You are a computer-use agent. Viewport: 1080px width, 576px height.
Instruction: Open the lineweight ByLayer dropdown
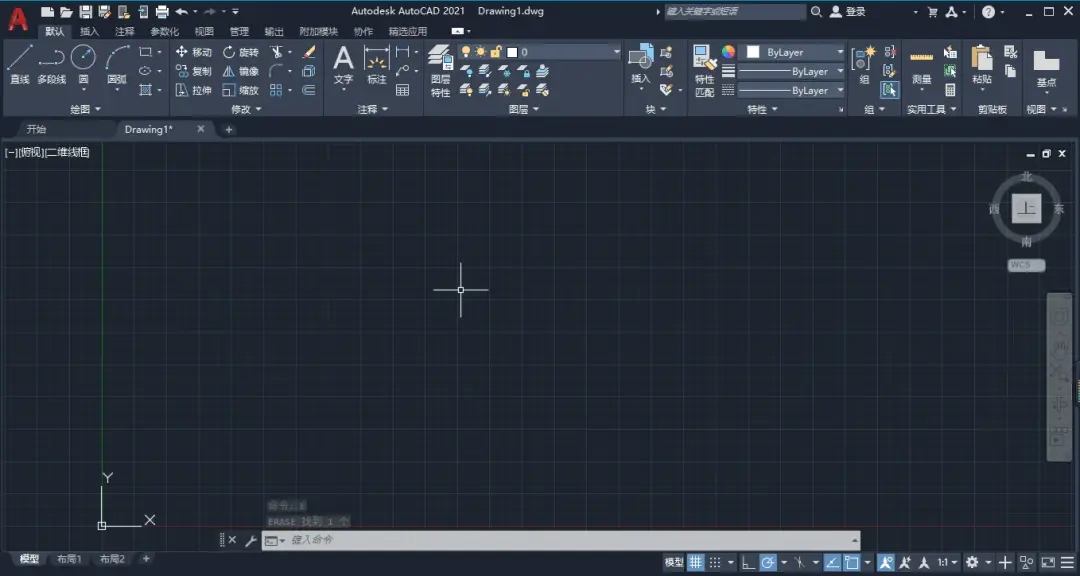[x=791, y=71]
